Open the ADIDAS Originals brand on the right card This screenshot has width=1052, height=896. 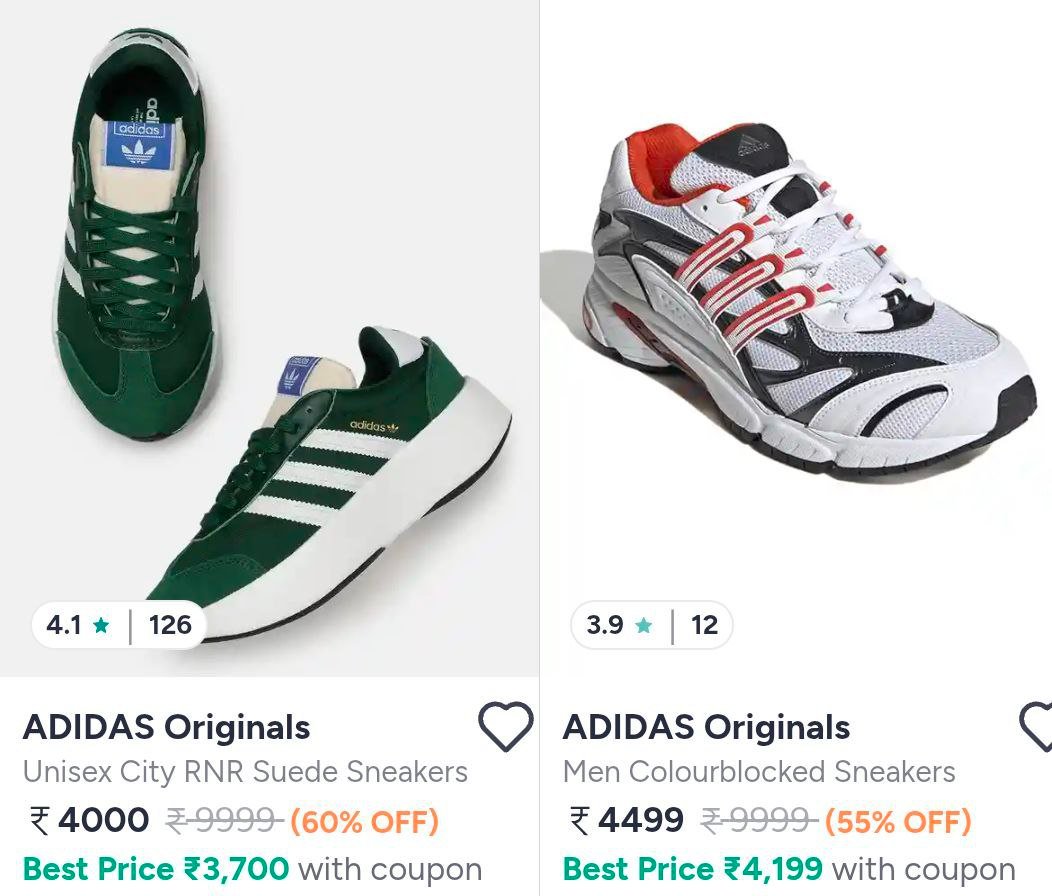(x=705, y=727)
